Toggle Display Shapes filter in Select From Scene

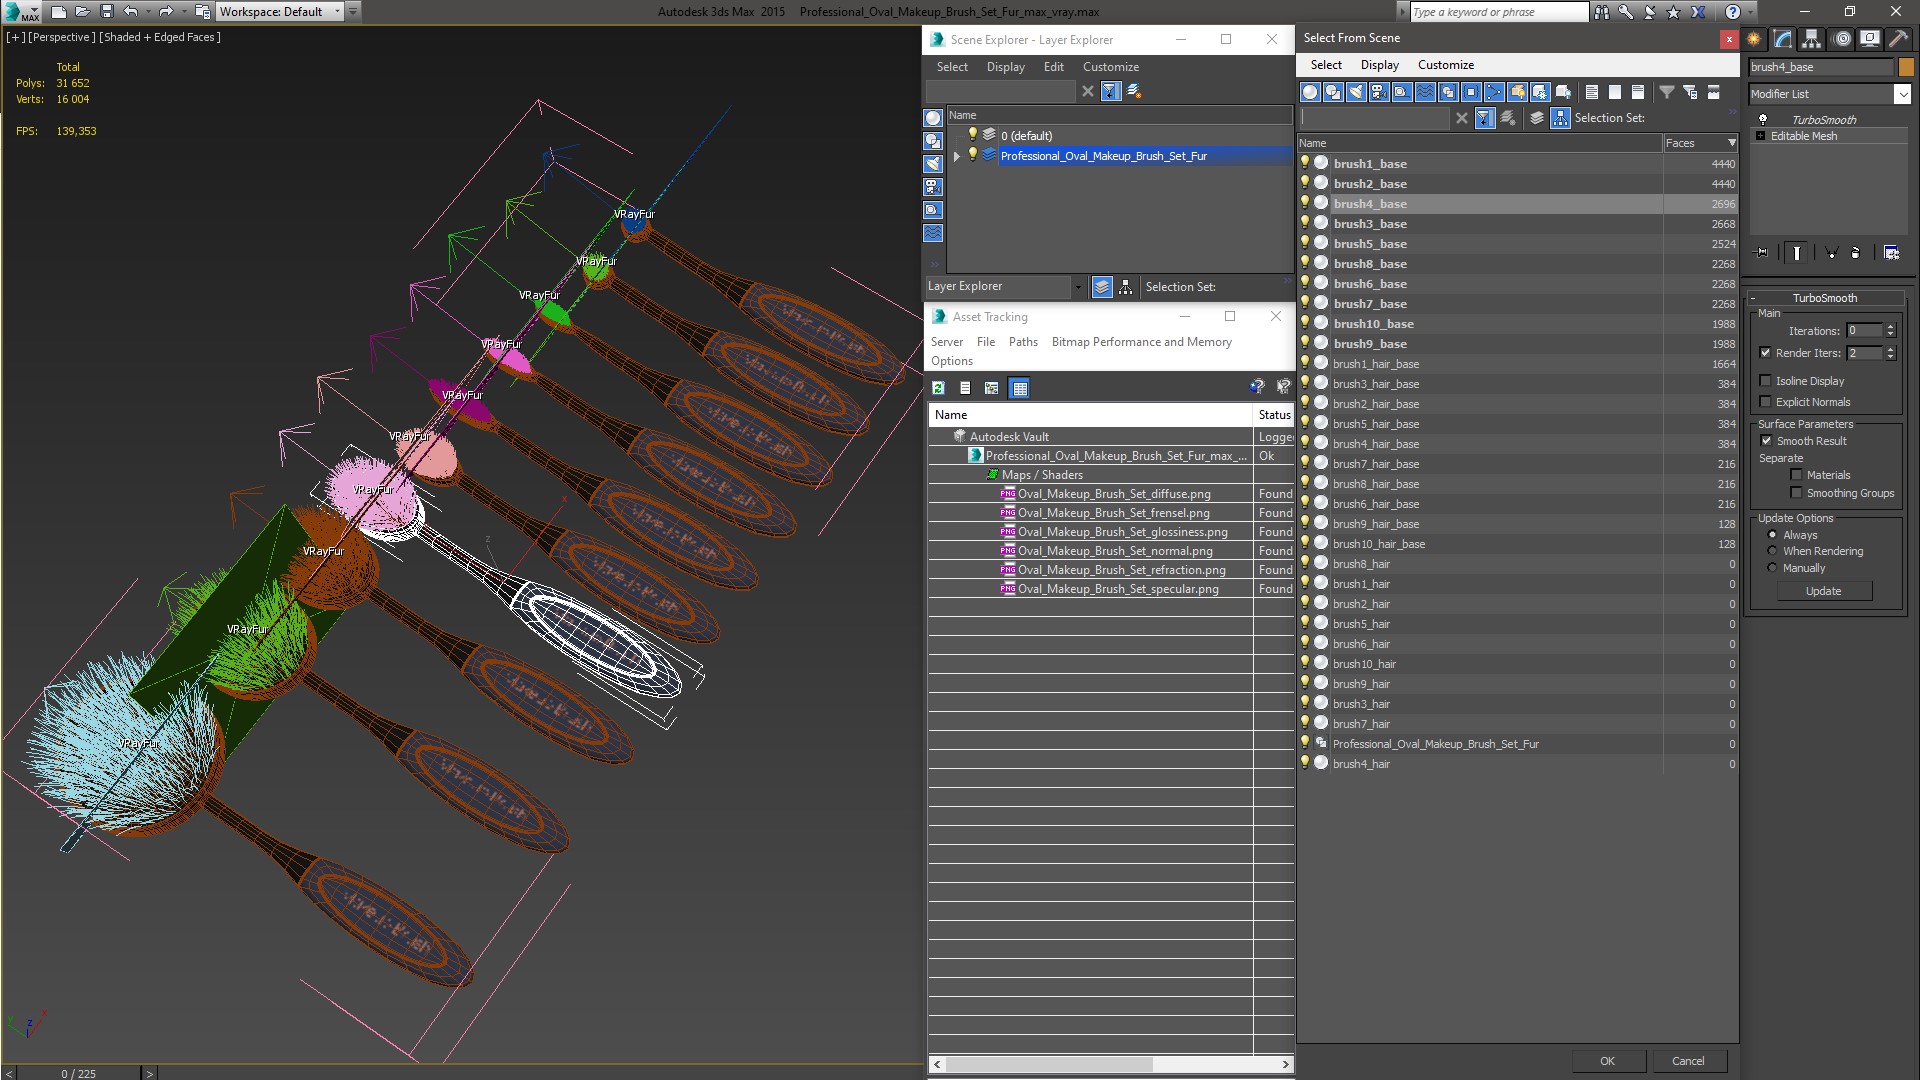1333,92
